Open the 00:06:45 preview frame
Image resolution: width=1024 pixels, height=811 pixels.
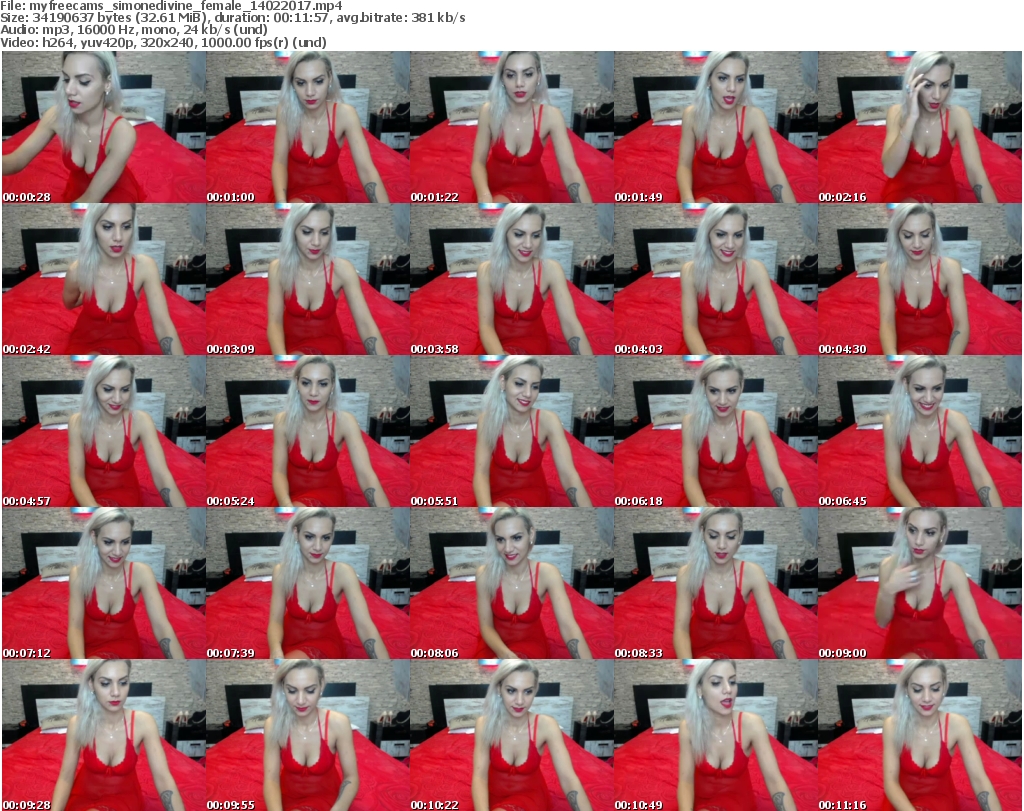(920, 432)
